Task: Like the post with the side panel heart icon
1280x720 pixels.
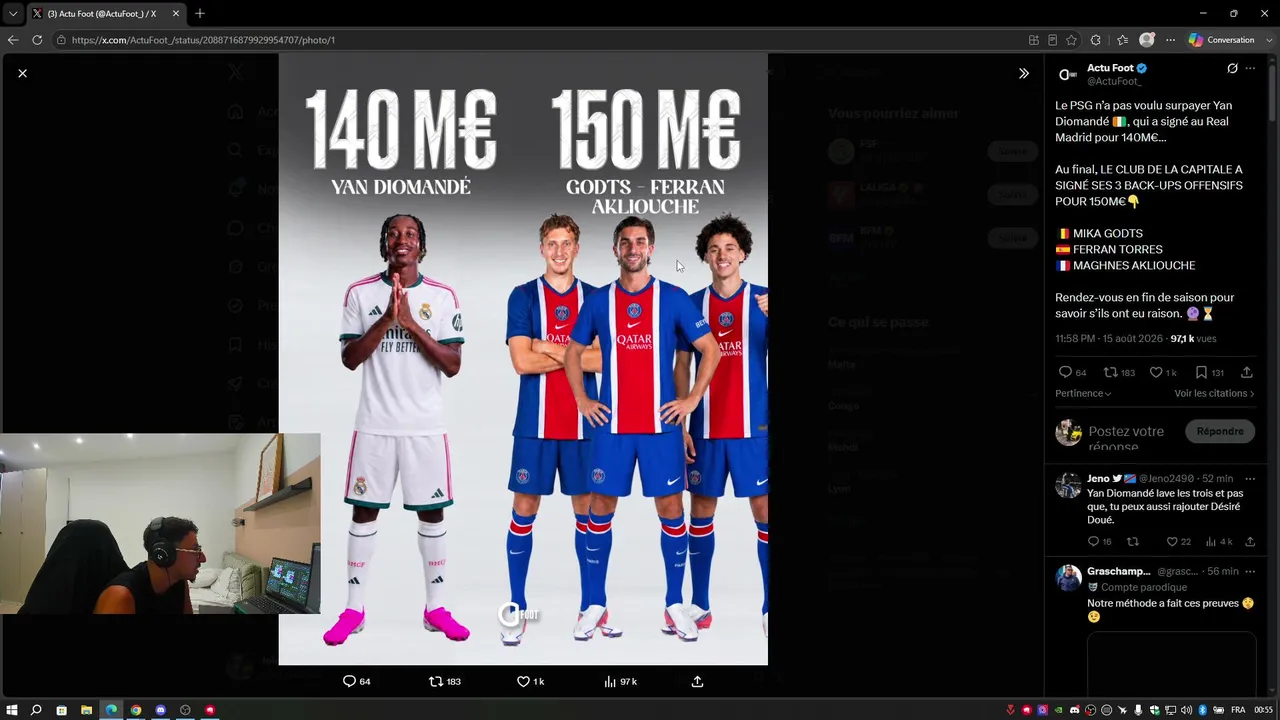Action: click(1156, 372)
